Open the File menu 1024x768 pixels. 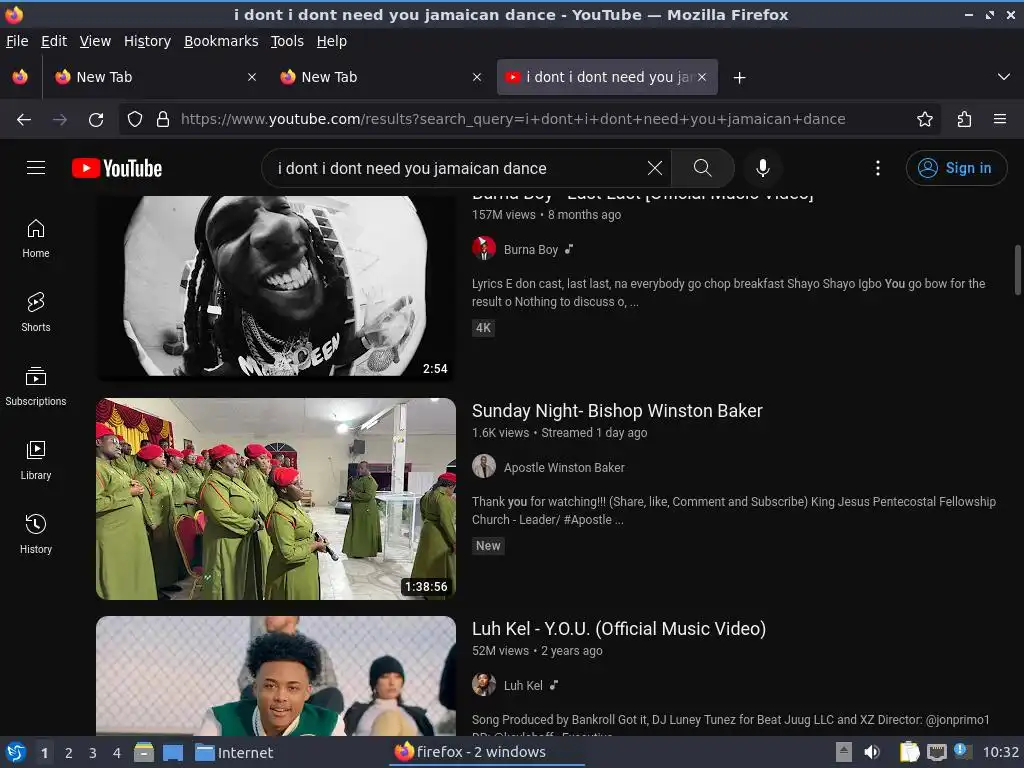coord(17,41)
